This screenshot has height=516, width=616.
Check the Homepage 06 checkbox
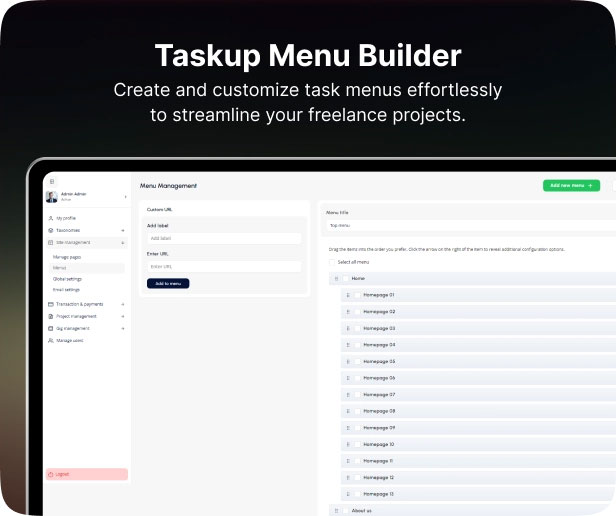(357, 378)
